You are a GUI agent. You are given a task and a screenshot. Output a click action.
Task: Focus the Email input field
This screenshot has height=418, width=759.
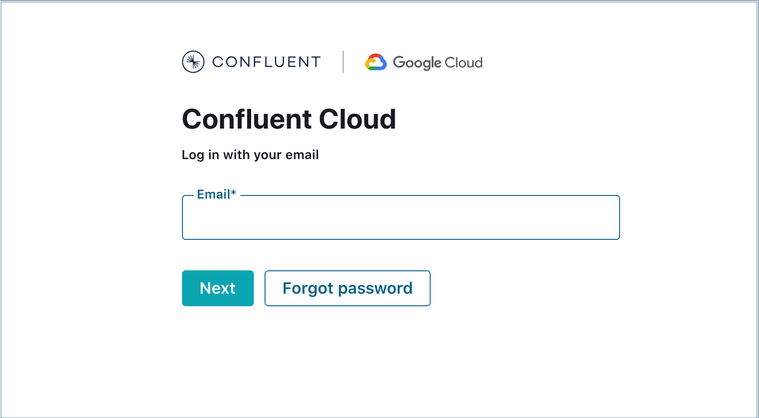[400, 219]
